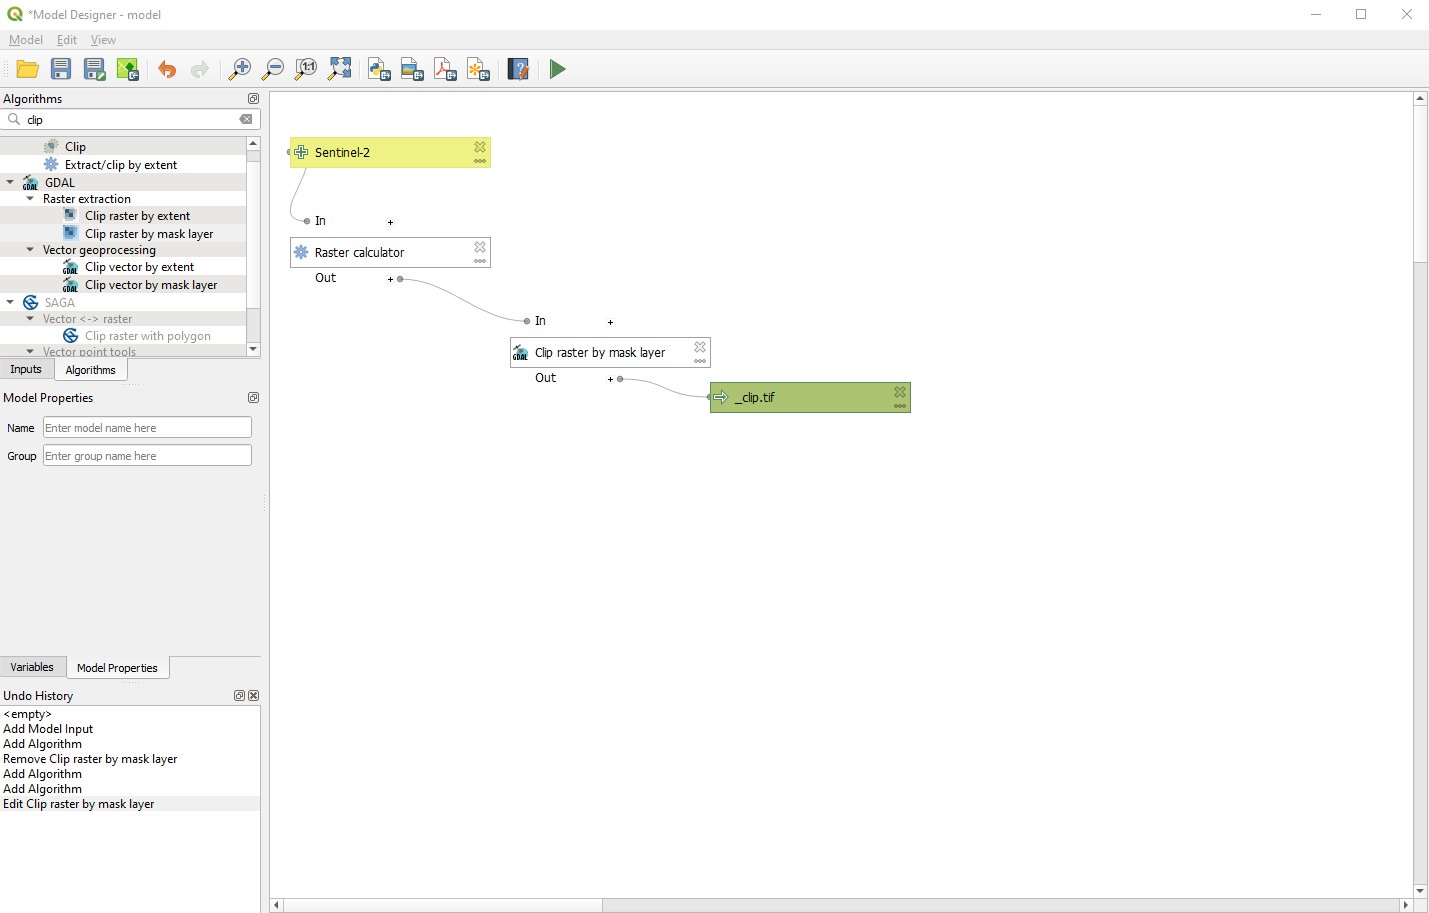Float the Model Properties panel

pyautogui.click(x=253, y=397)
